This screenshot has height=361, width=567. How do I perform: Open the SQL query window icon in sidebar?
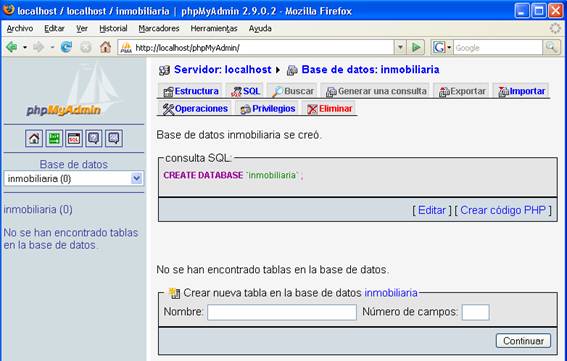pos(74,138)
